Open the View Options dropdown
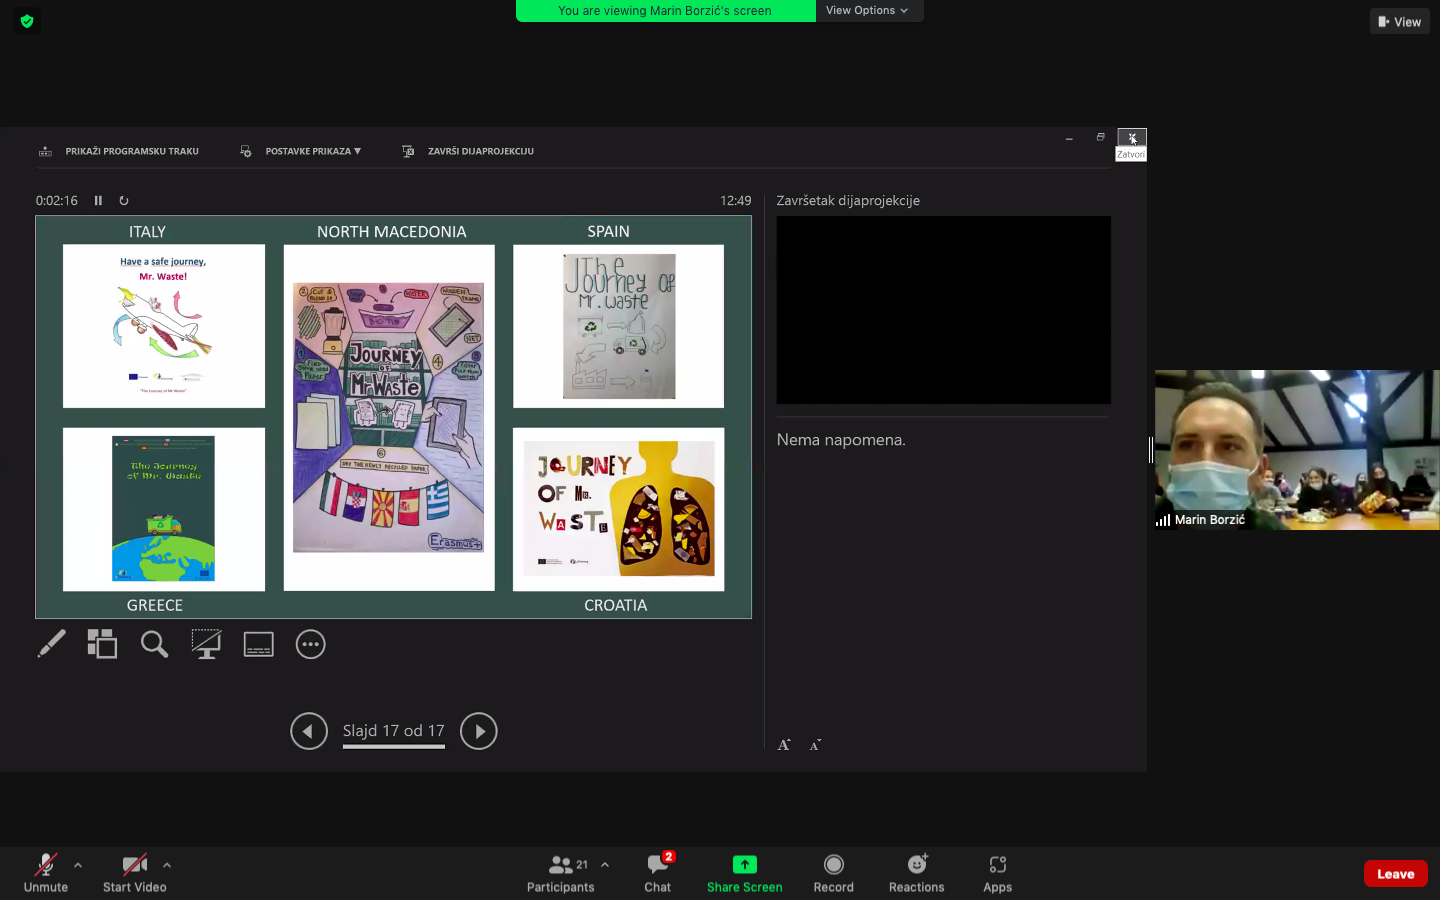This screenshot has width=1440, height=900. [x=867, y=10]
